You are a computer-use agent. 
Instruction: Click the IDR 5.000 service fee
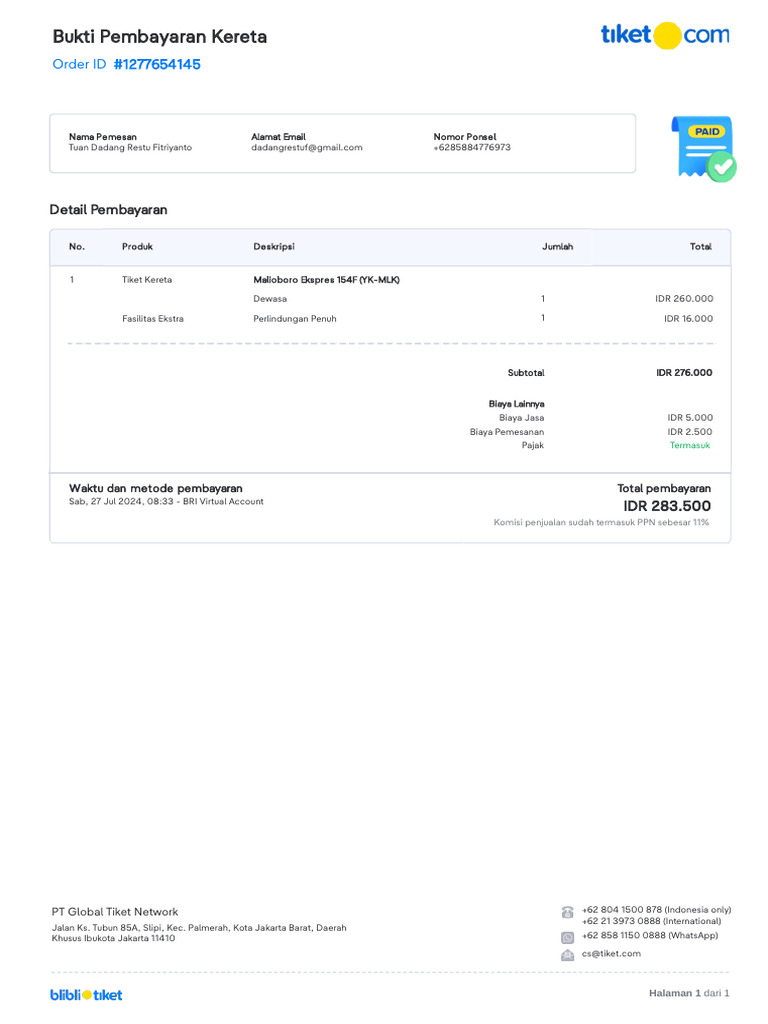tap(690, 417)
